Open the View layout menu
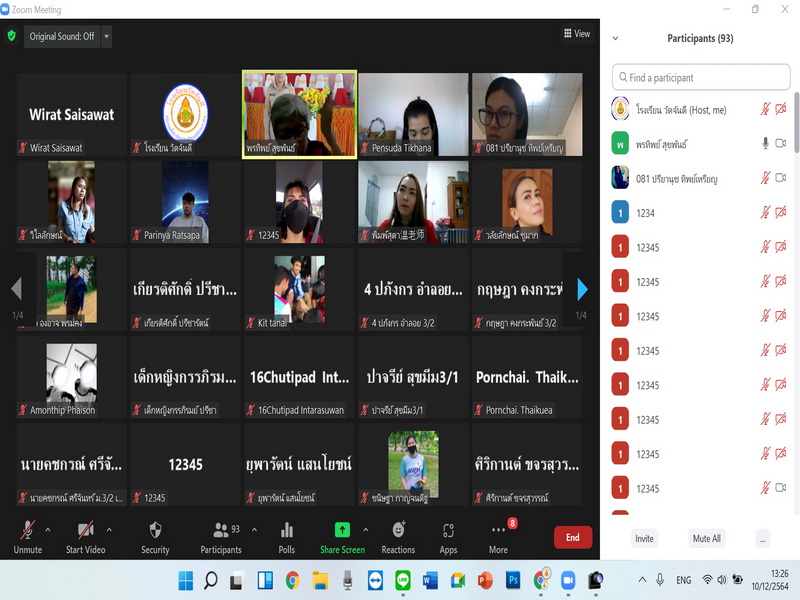Viewport: 800px width, 600px height. click(577, 34)
